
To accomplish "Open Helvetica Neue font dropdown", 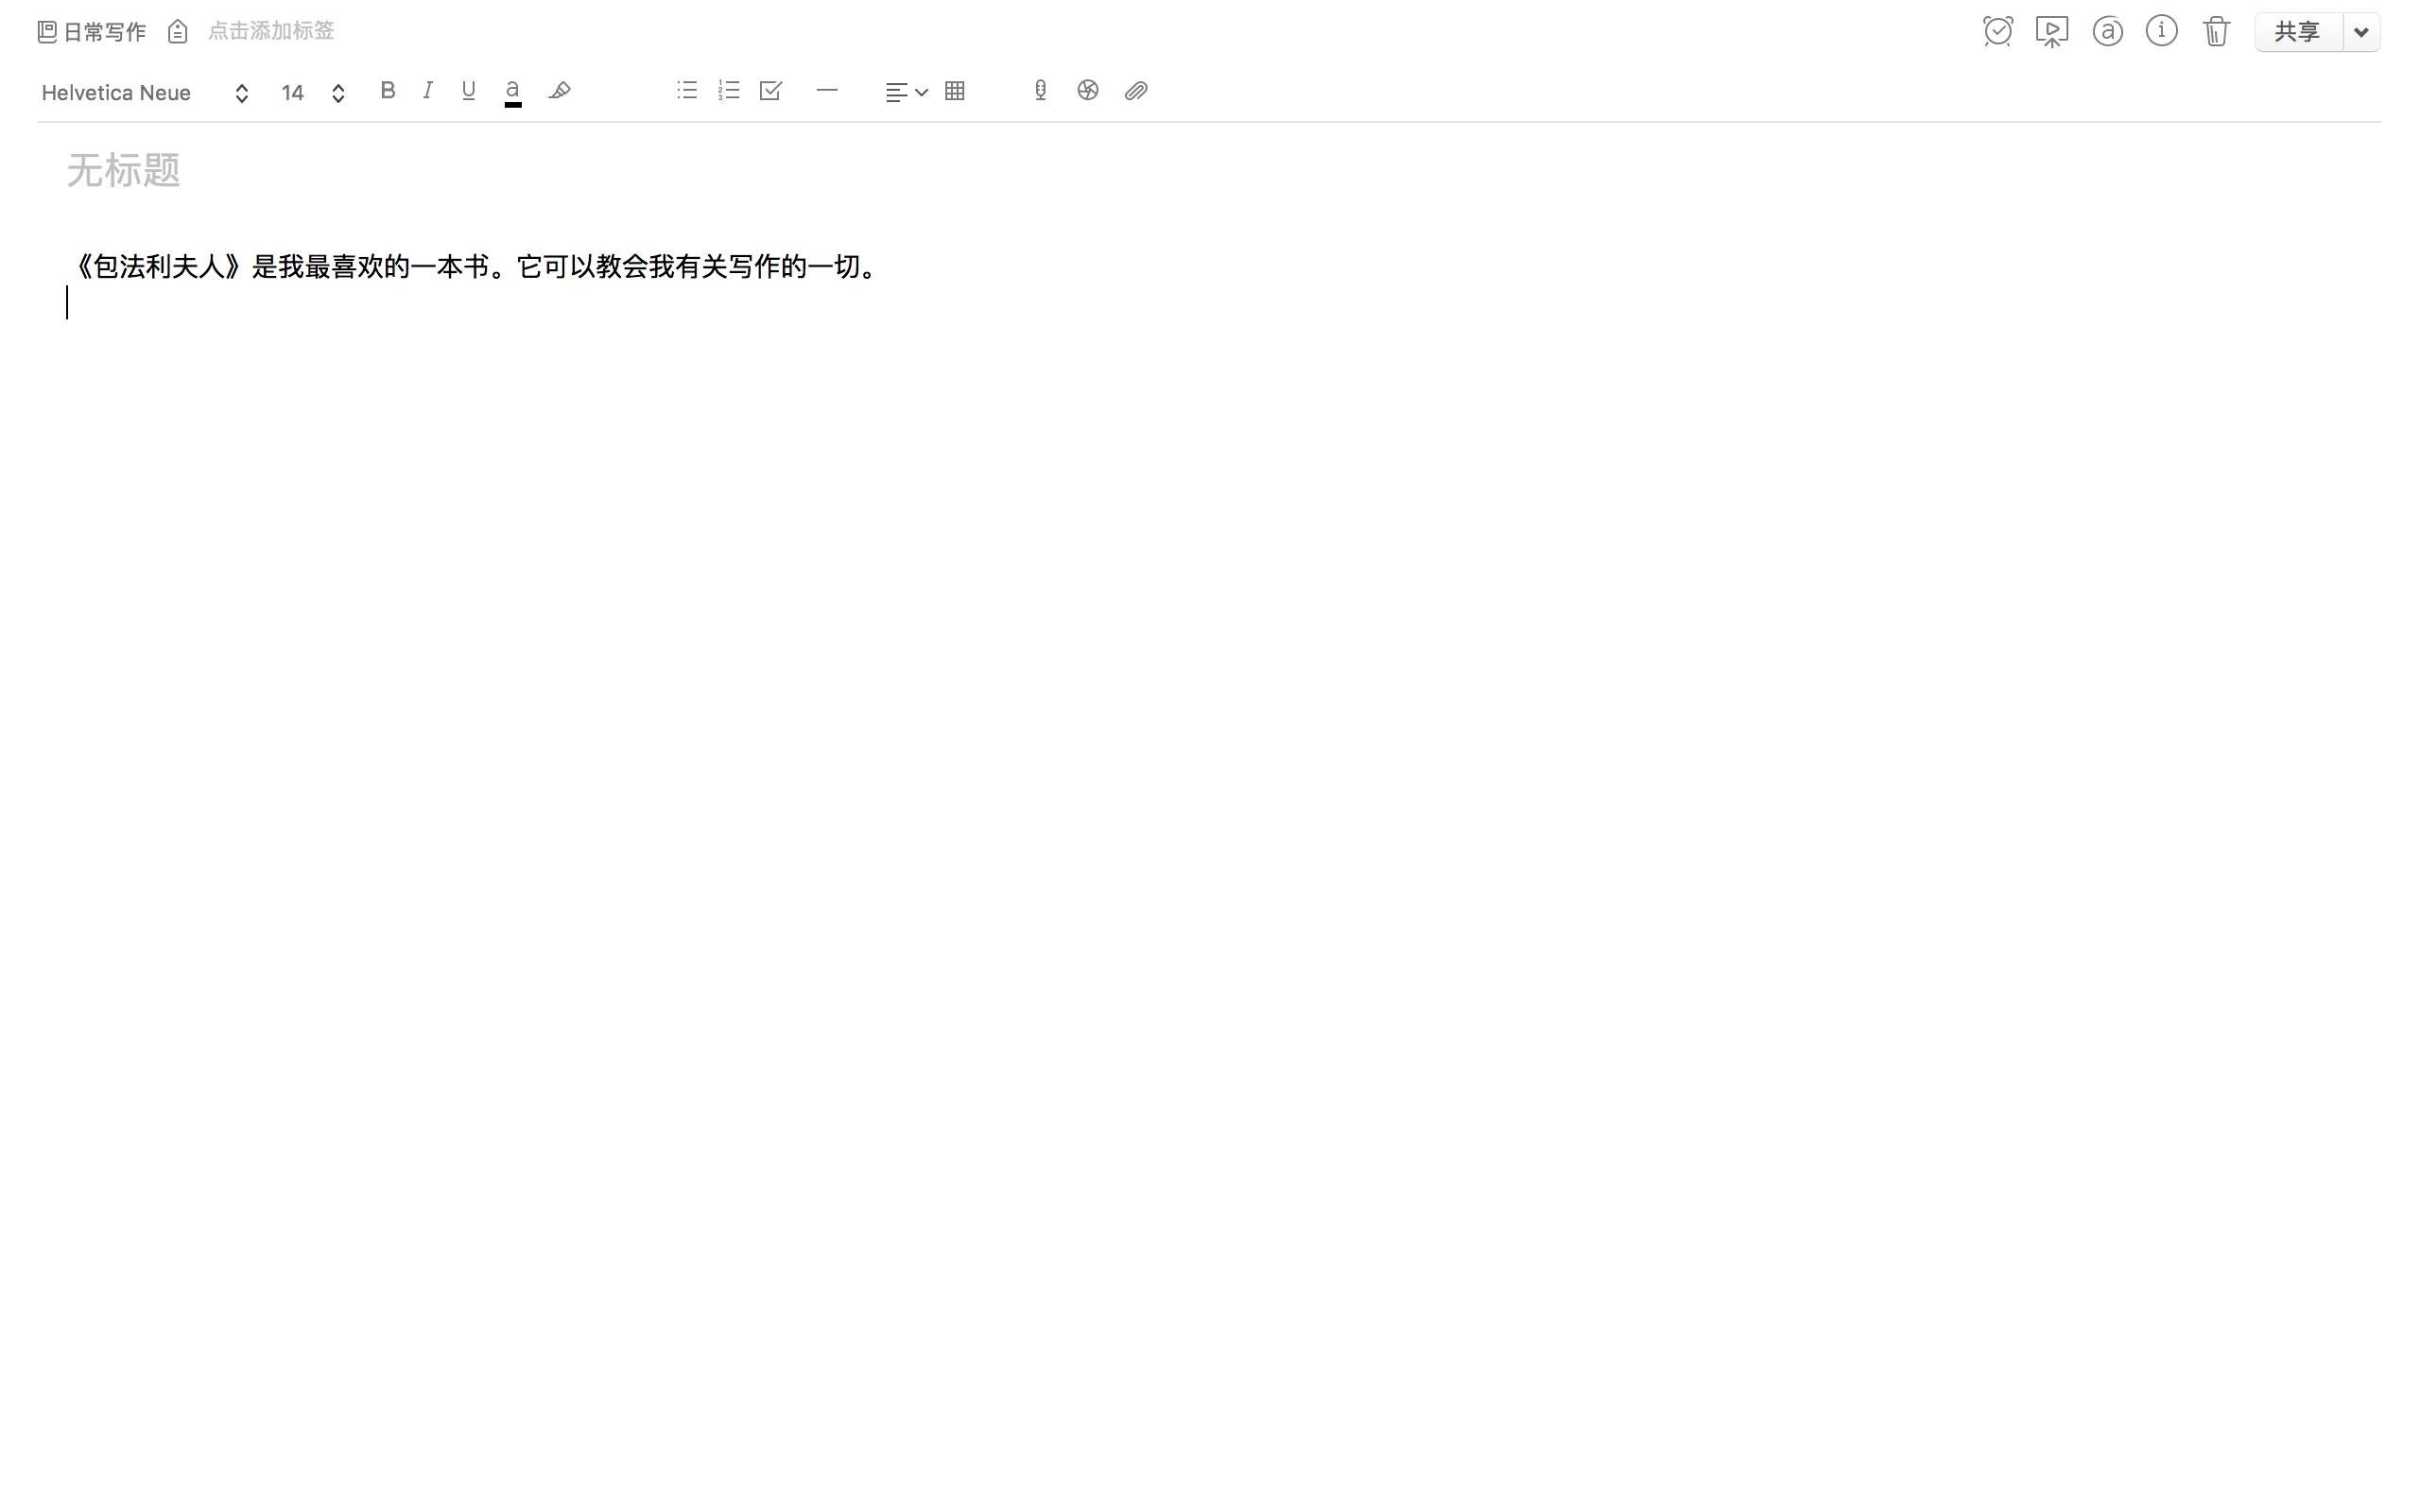I will (x=145, y=93).
